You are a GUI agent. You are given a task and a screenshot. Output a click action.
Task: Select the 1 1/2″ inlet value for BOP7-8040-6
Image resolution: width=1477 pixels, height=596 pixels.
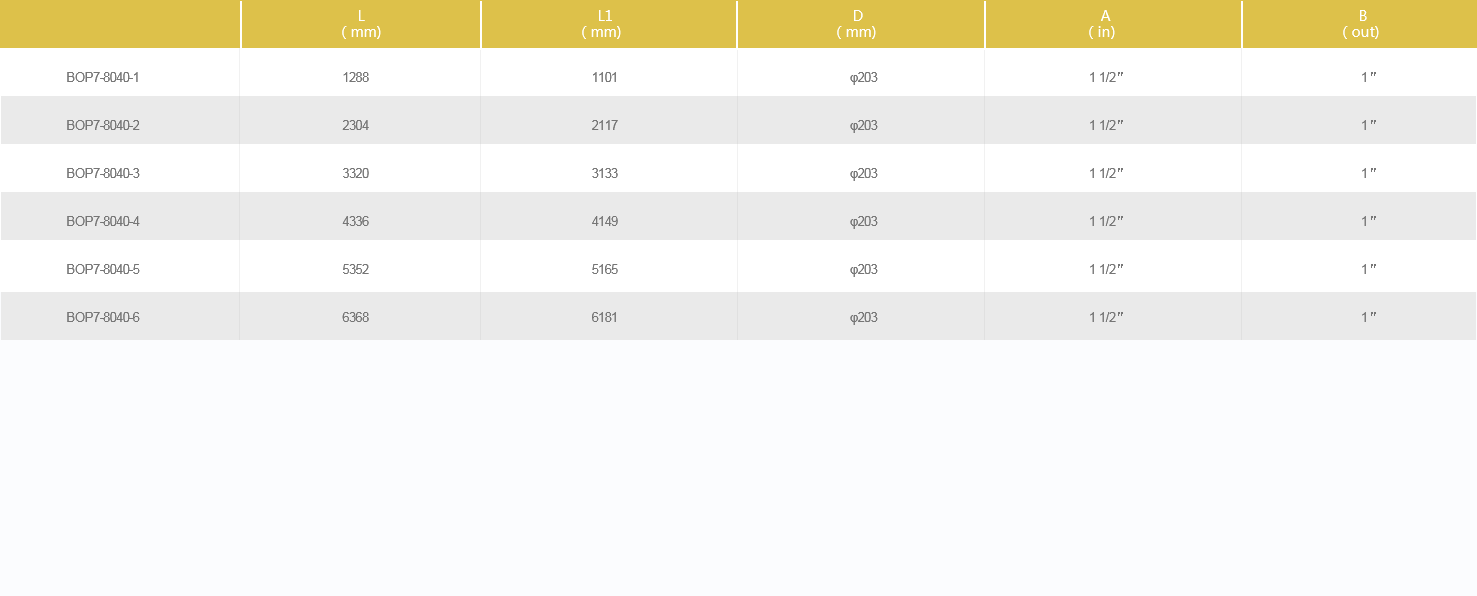(1106, 317)
